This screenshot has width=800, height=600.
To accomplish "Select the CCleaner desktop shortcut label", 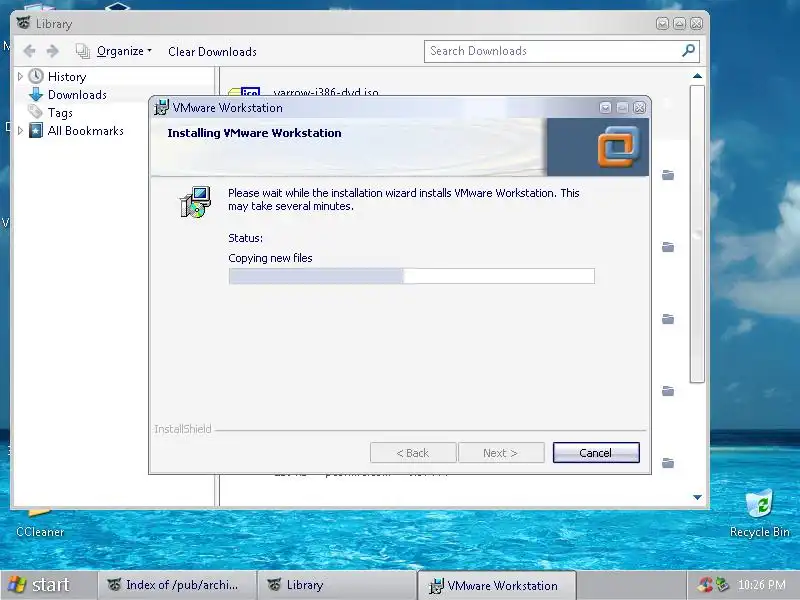I will point(40,532).
